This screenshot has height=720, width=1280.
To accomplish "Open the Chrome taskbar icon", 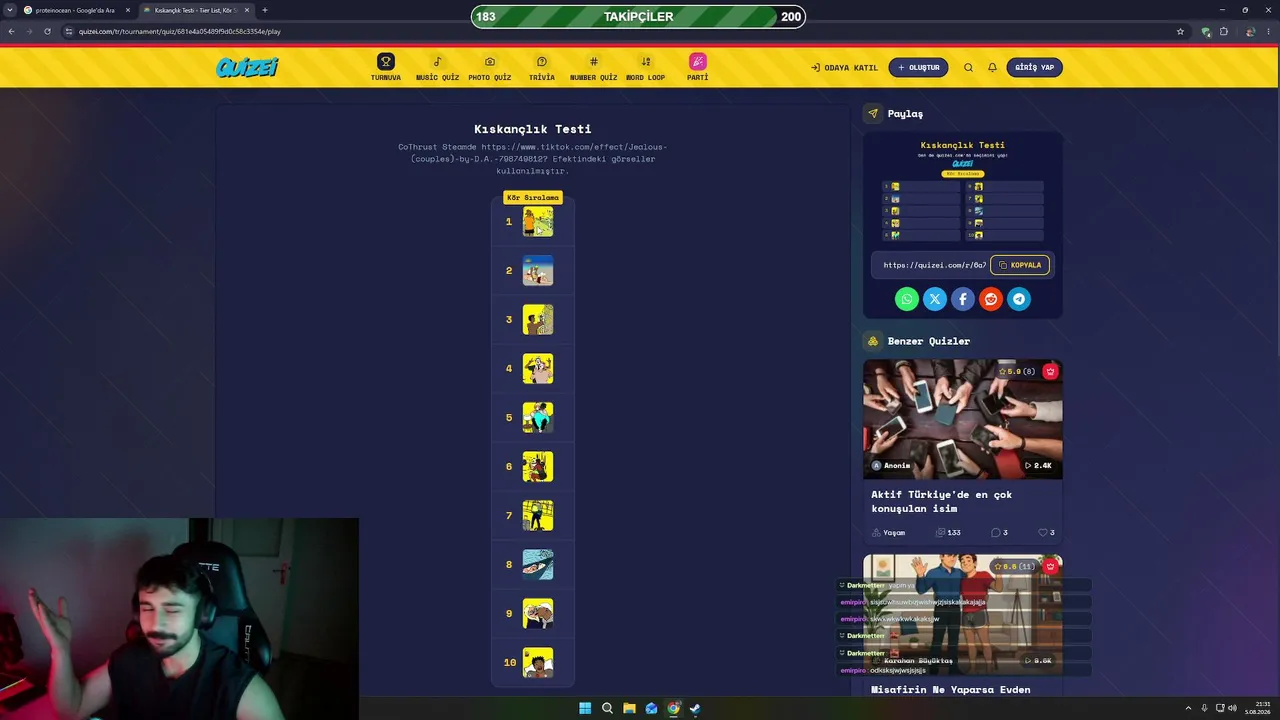I will (673, 708).
